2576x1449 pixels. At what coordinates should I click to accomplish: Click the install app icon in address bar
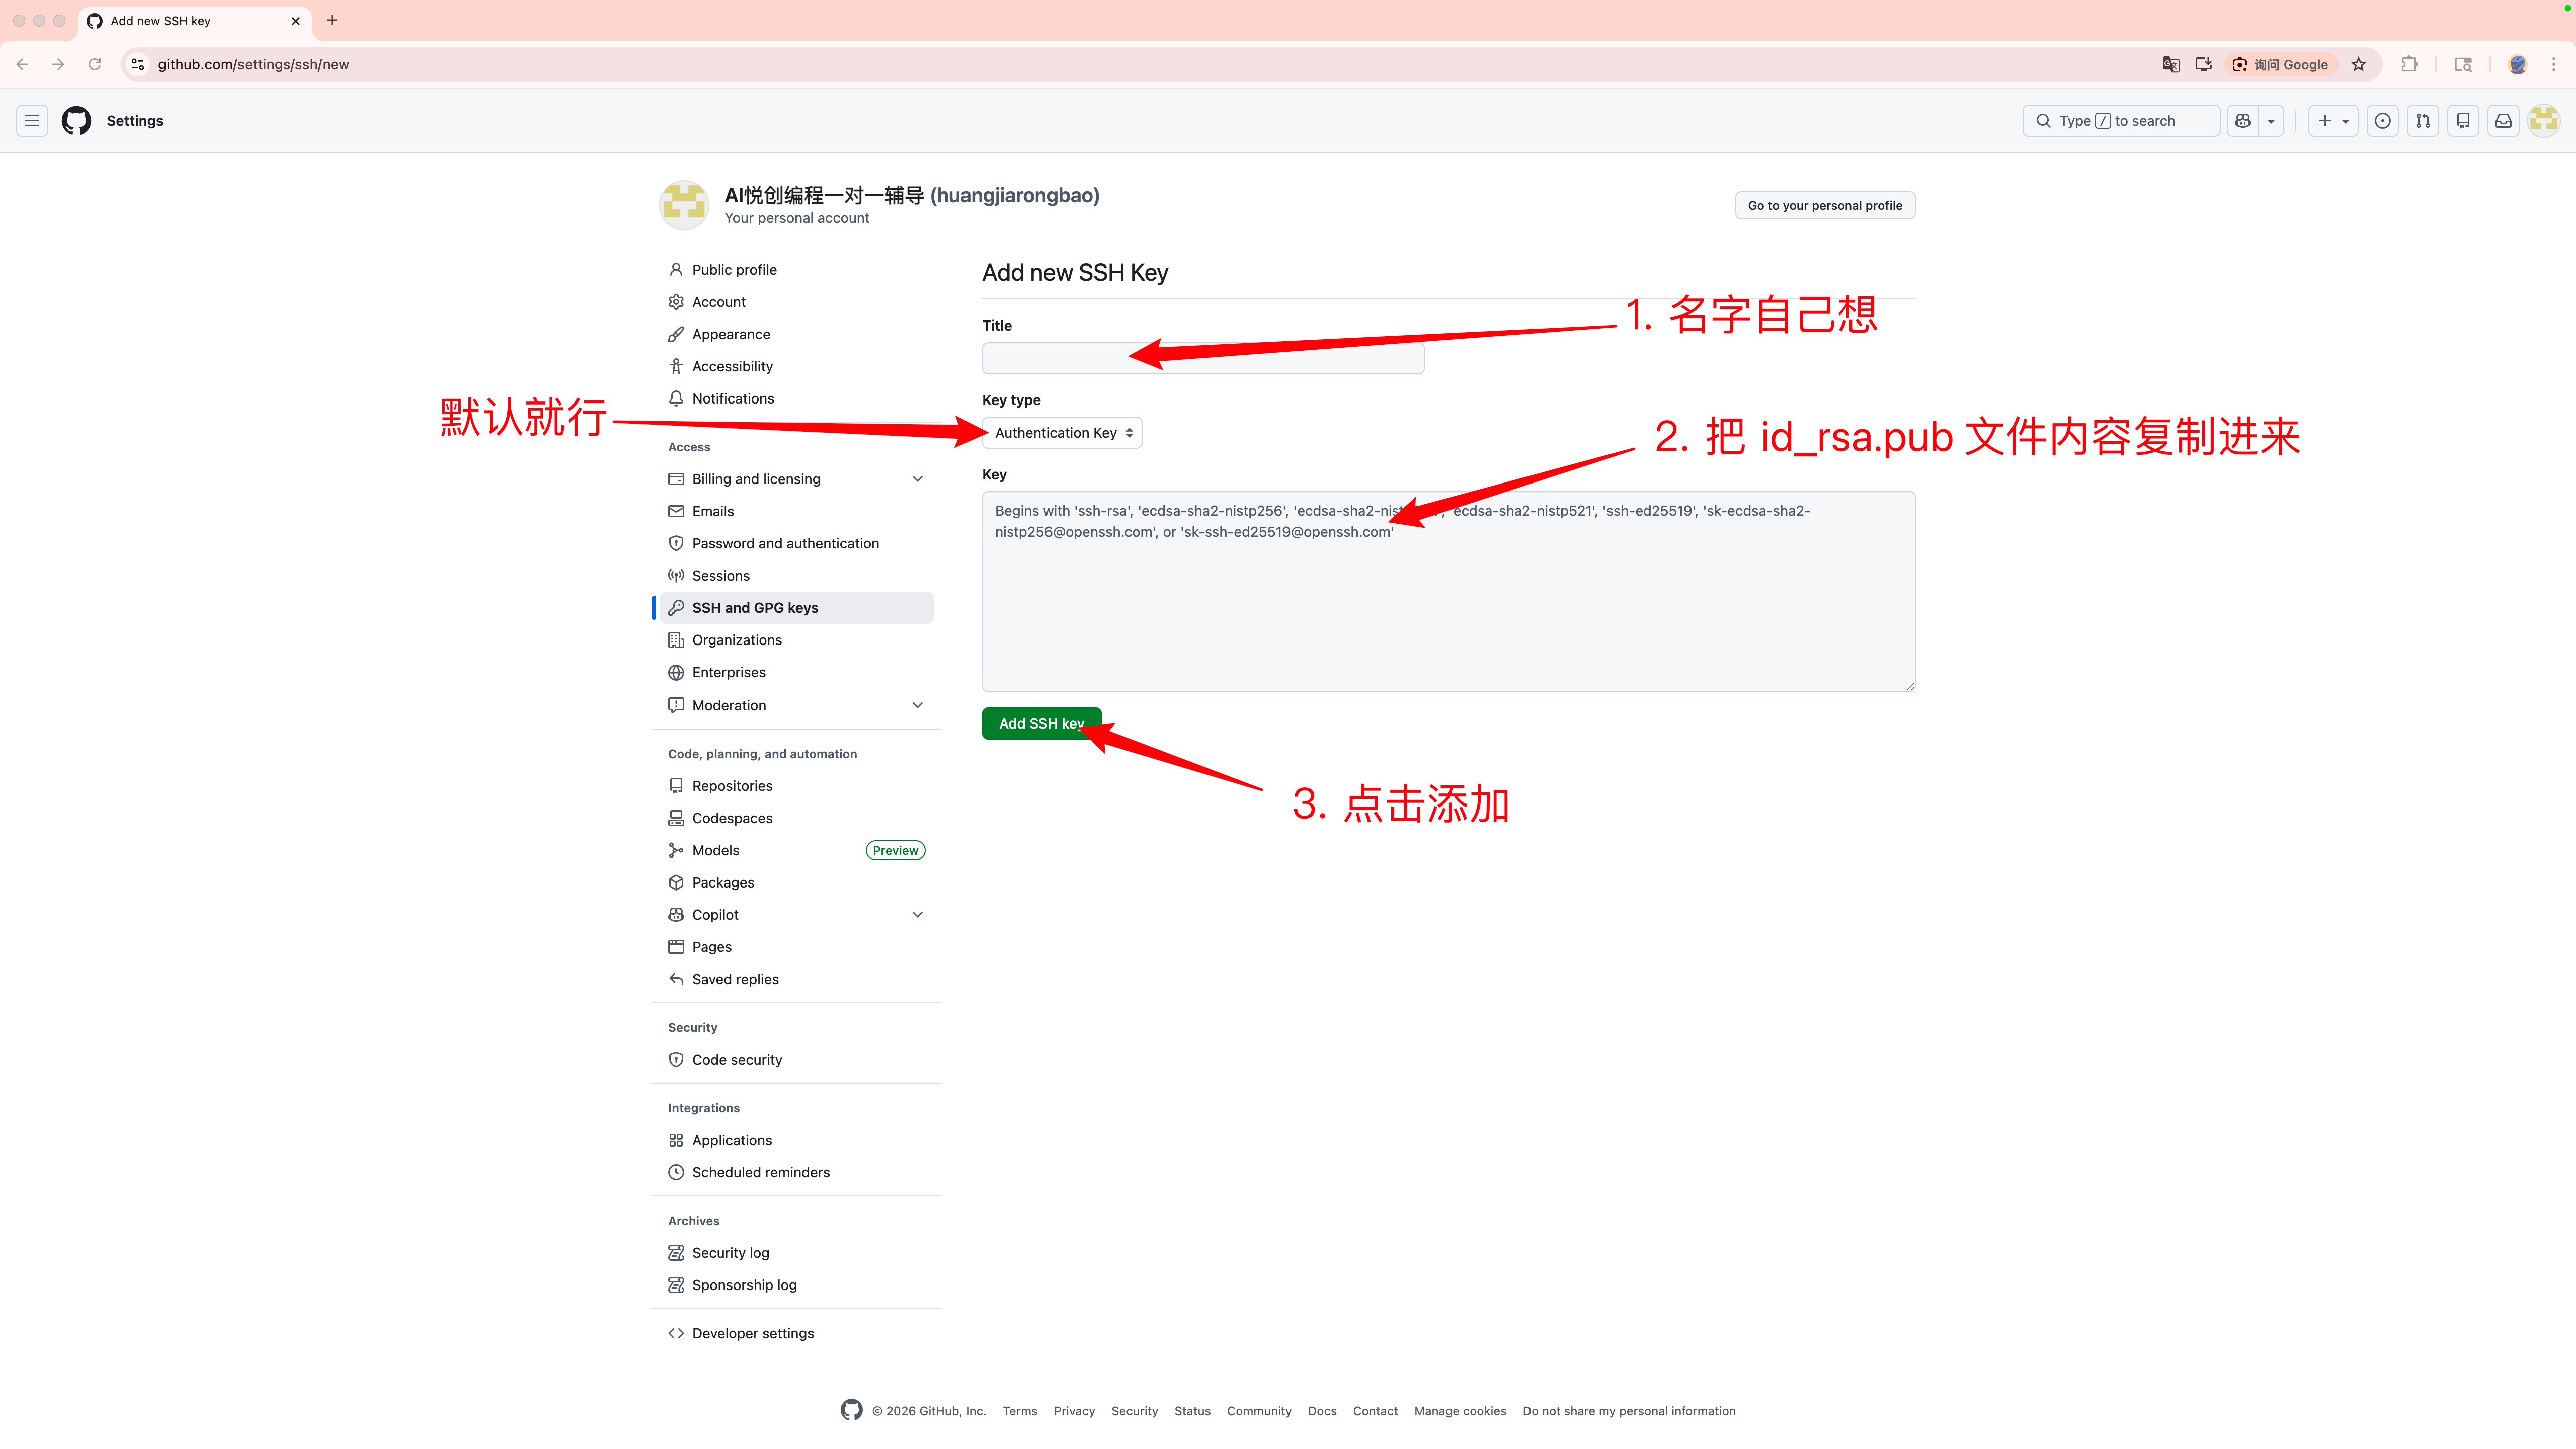pyautogui.click(x=2203, y=64)
